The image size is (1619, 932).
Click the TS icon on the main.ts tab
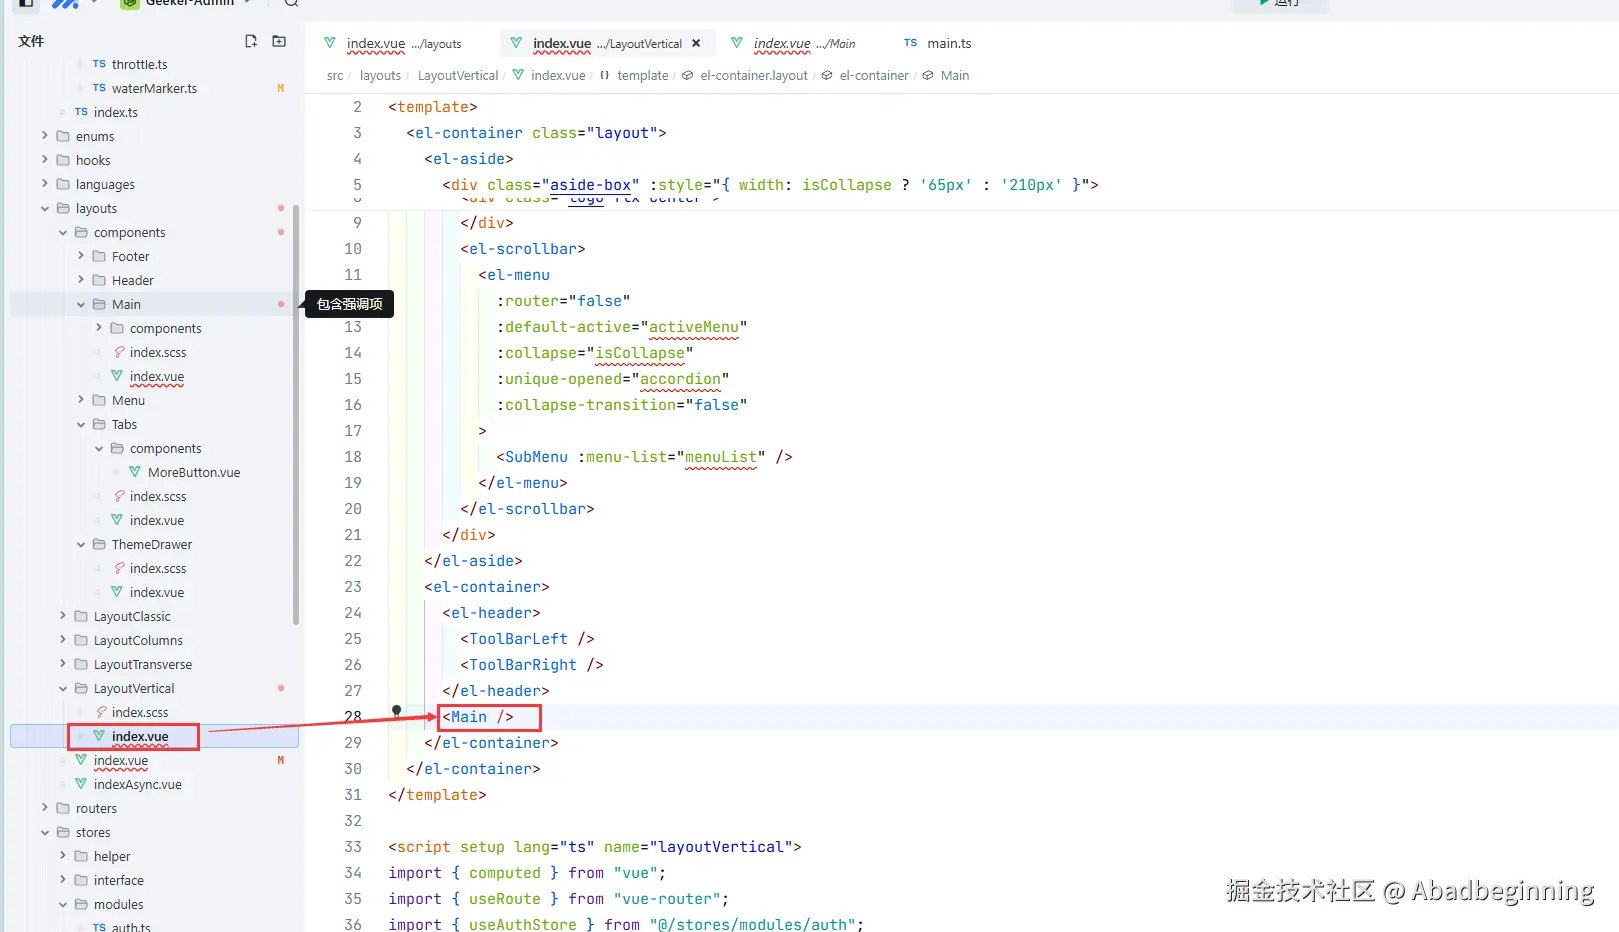point(910,43)
